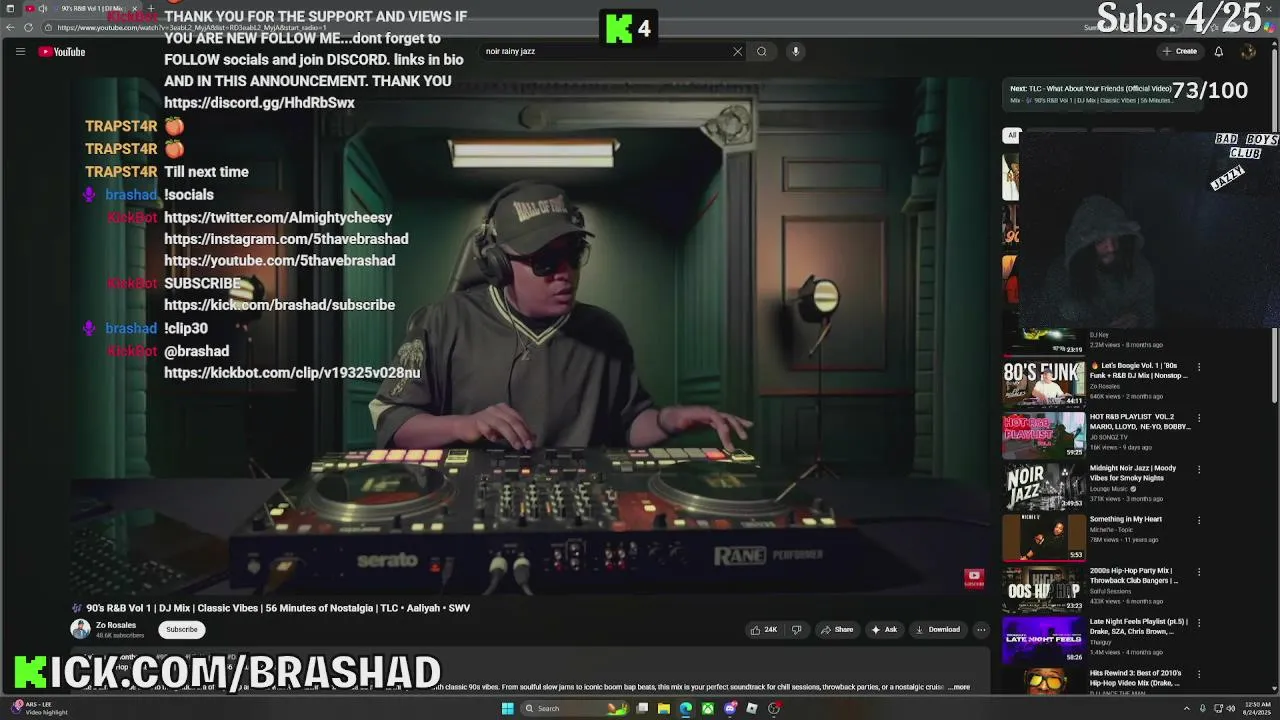Image resolution: width=1280 pixels, height=720 pixels.
Task: Open Midnight Noir Jazz video thumbnail
Action: point(1044,485)
